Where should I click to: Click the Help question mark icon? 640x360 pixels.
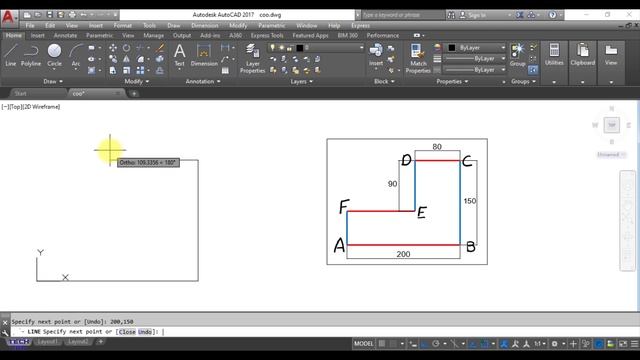point(552,15)
